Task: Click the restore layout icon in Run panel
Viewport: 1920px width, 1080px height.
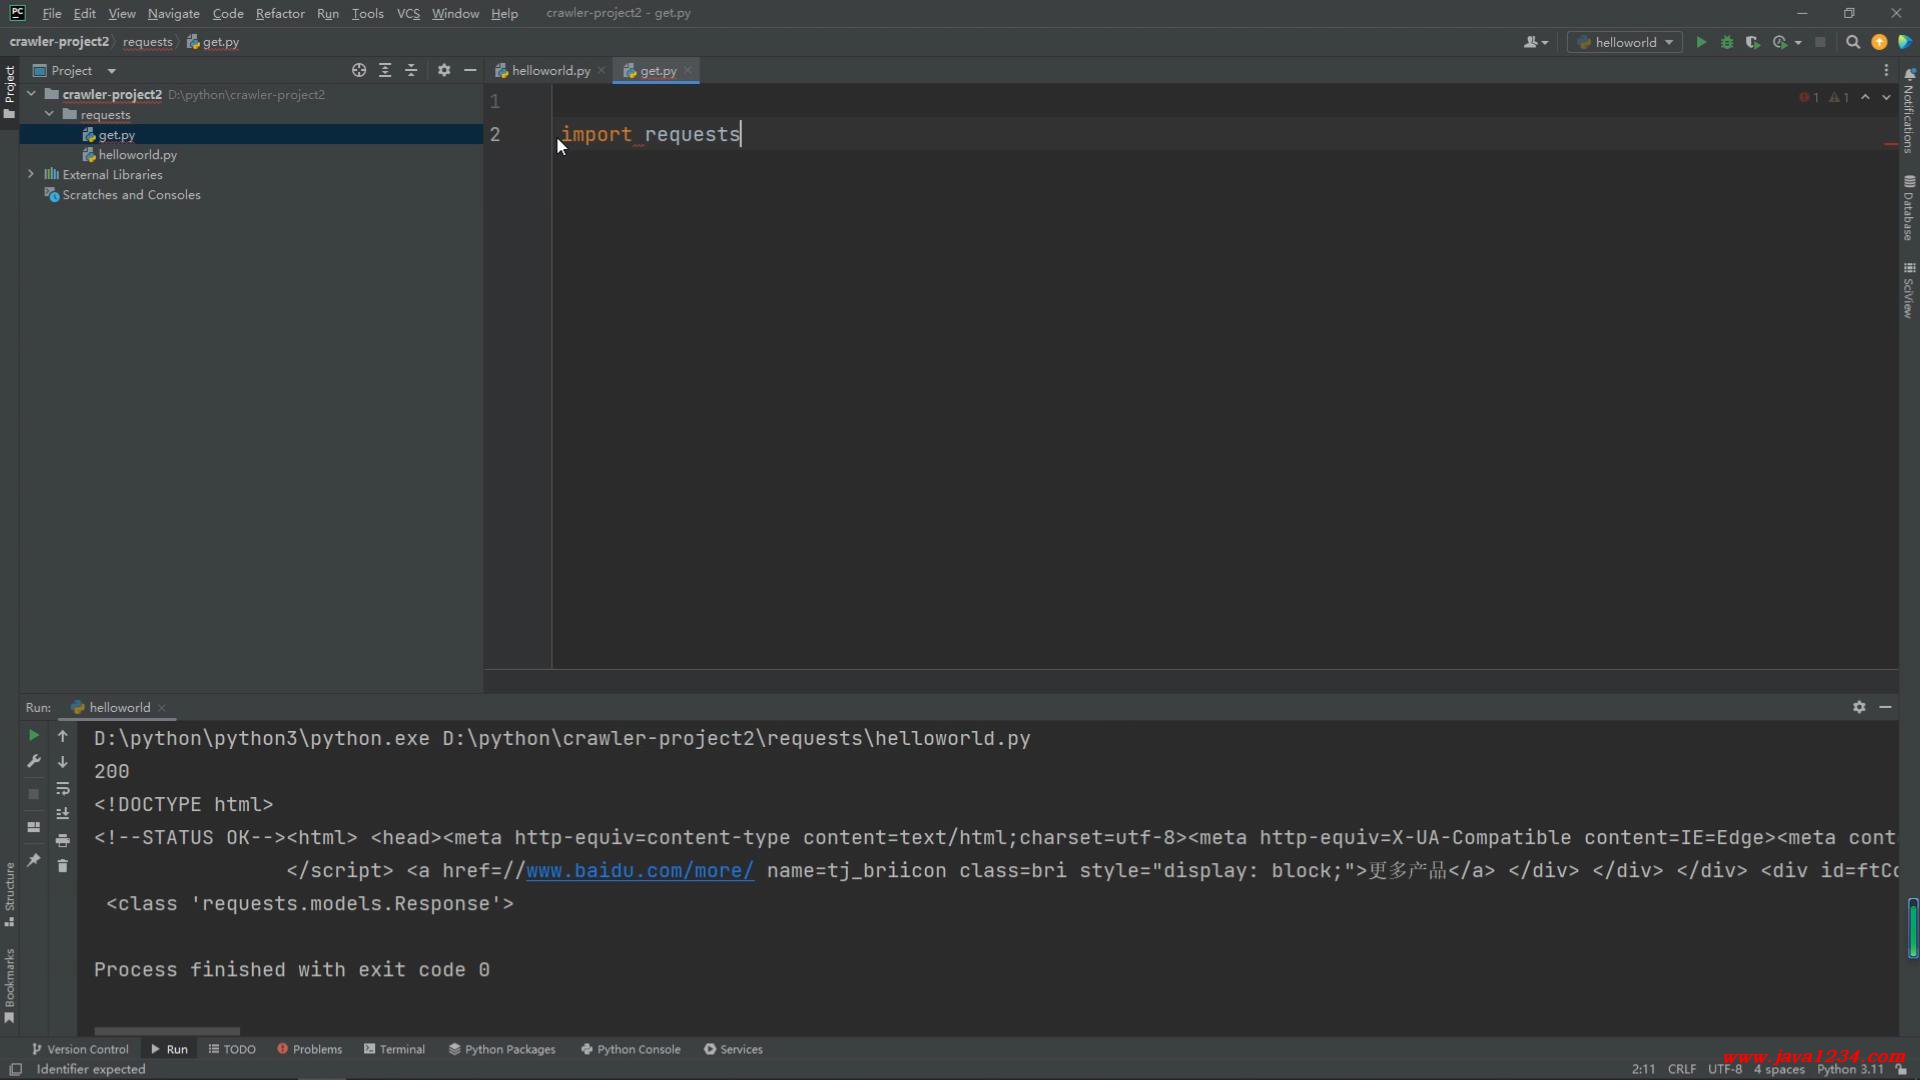Action: (33, 827)
